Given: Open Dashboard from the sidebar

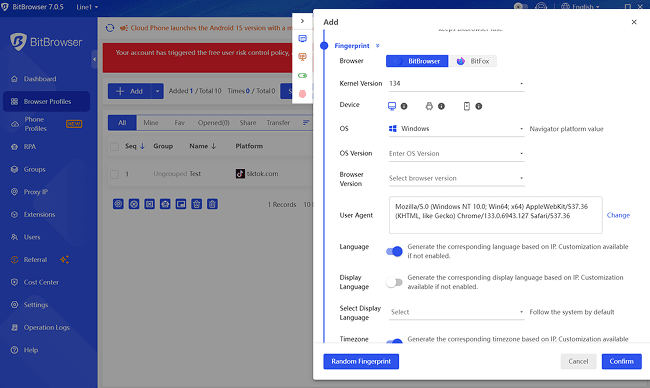Looking at the screenshot, I should tap(40, 79).
